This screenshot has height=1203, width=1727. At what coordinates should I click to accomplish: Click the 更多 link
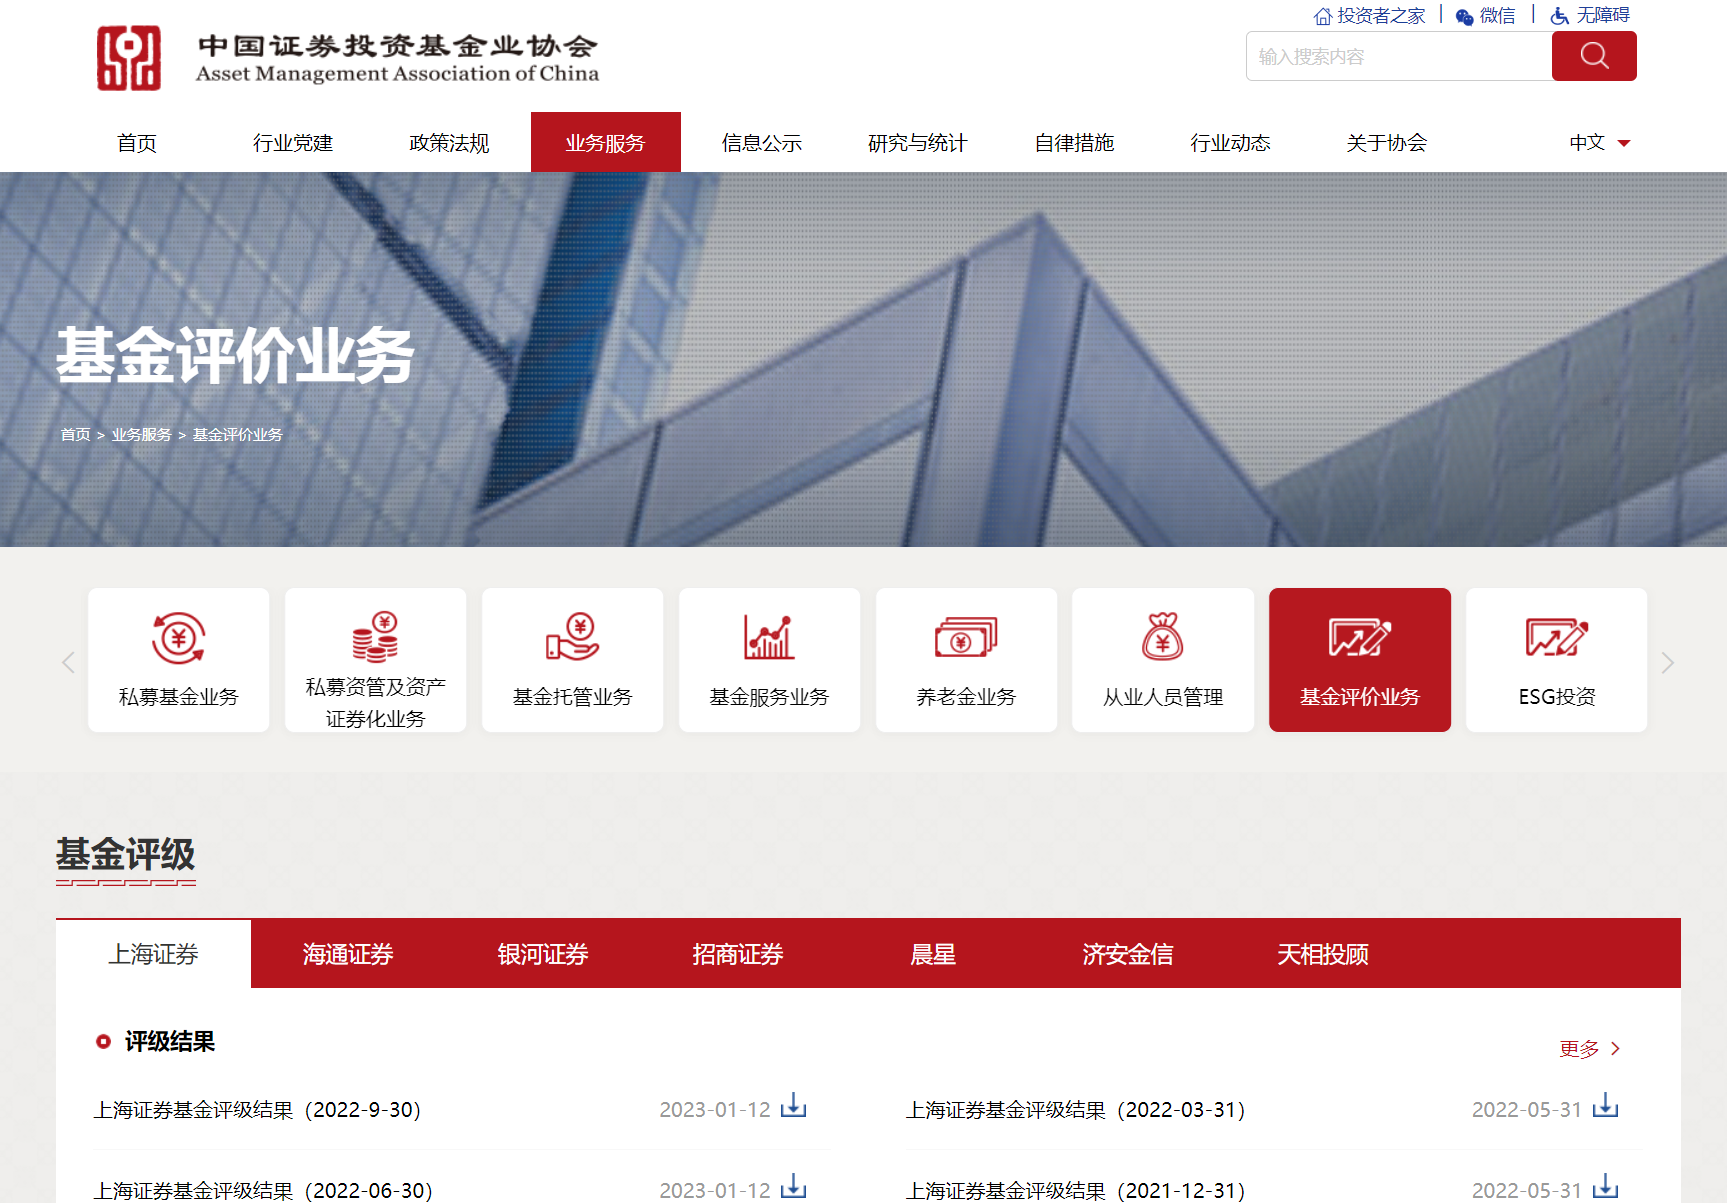click(1579, 1049)
